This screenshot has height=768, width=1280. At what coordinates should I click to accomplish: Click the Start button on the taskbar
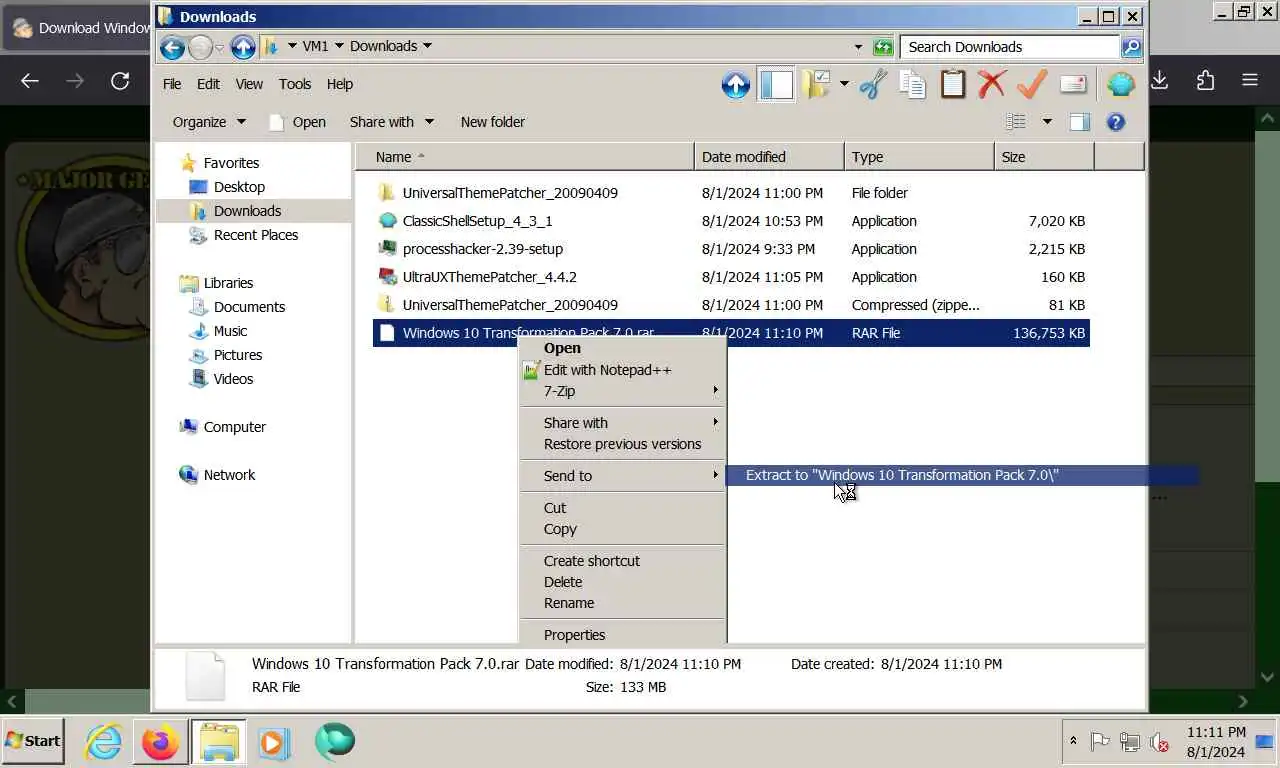coord(33,741)
